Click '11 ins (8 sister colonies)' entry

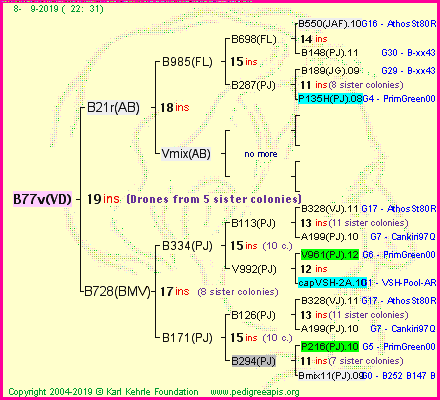click(x=352, y=85)
